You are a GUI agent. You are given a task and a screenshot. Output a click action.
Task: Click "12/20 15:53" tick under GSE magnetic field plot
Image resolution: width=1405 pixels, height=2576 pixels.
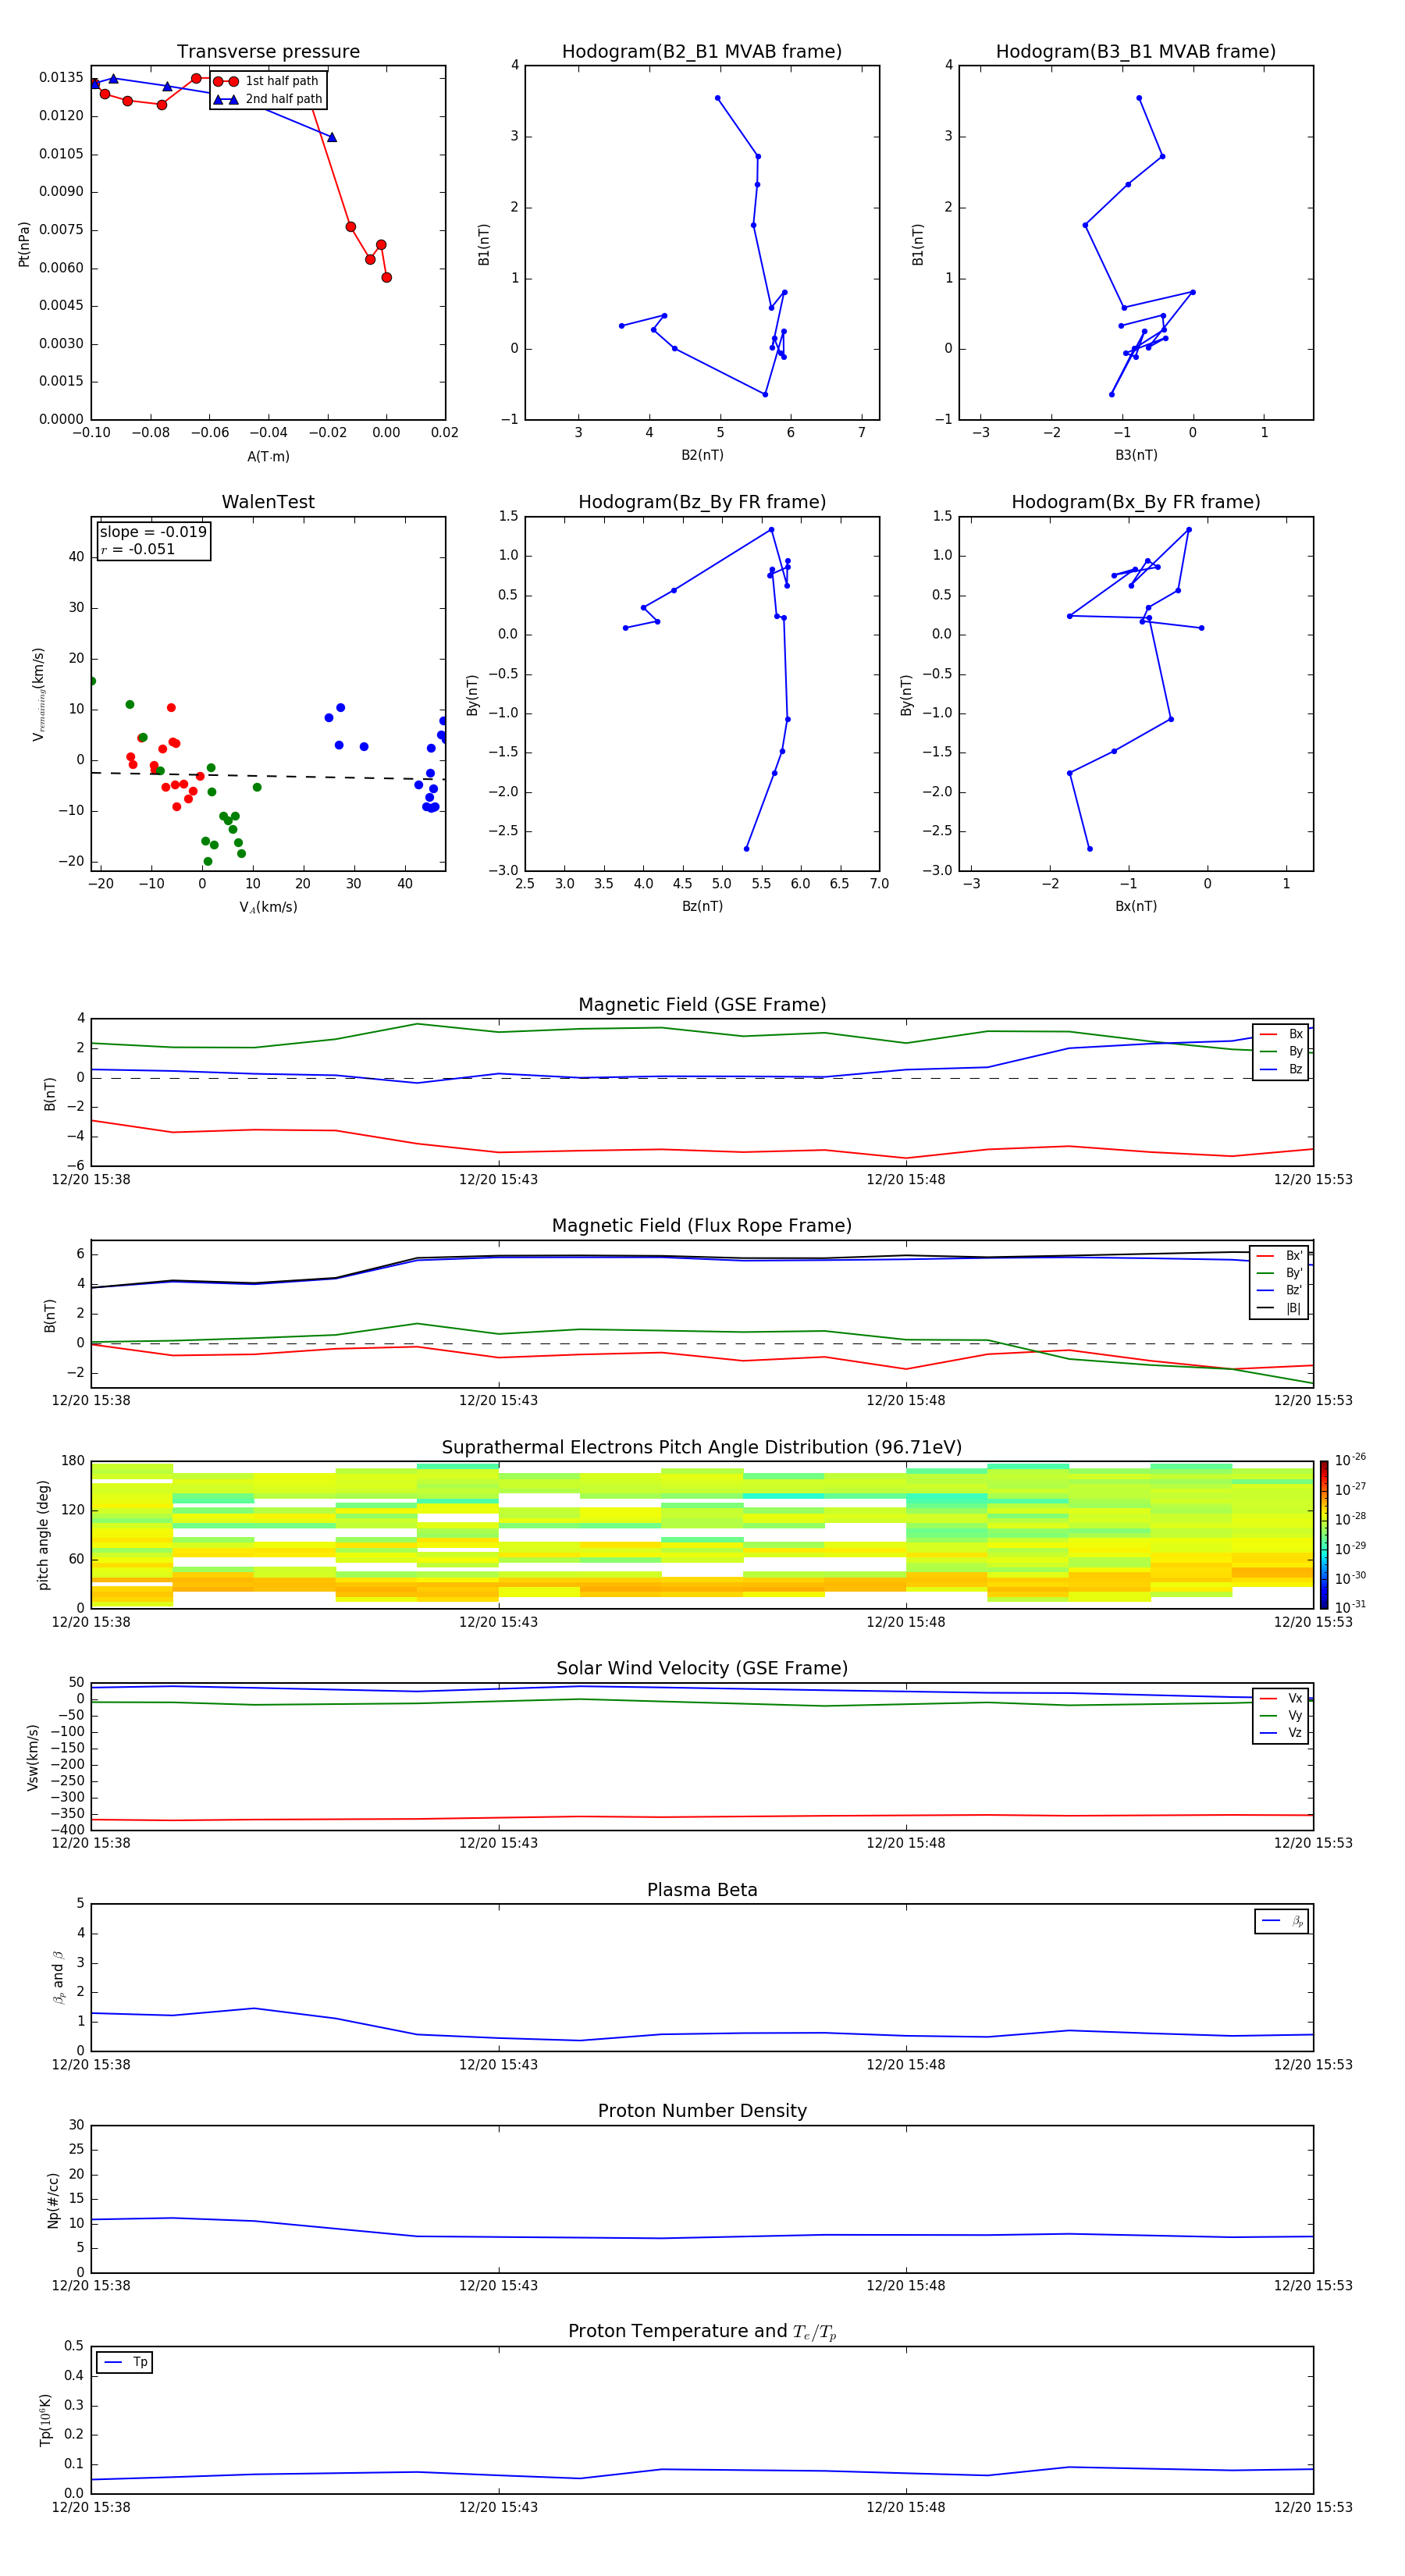coord(1312,1180)
